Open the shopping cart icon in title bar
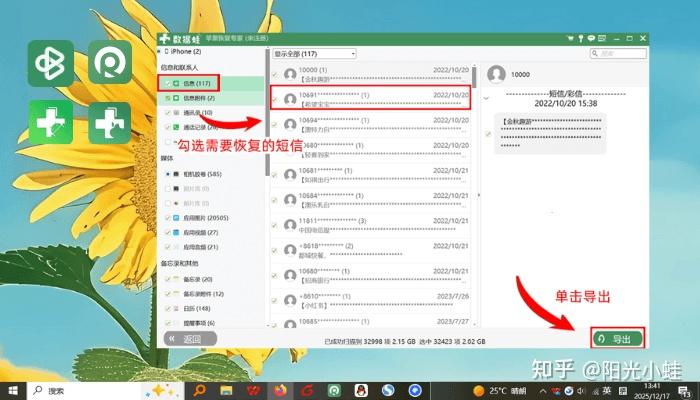Screen dimensions: 700x400 coord(570,38)
